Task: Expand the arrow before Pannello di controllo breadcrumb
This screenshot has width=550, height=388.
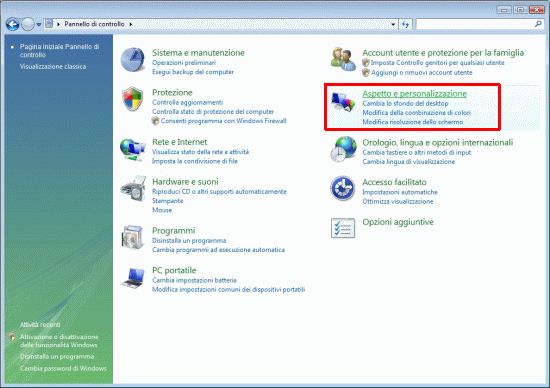Action: [59, 24]
